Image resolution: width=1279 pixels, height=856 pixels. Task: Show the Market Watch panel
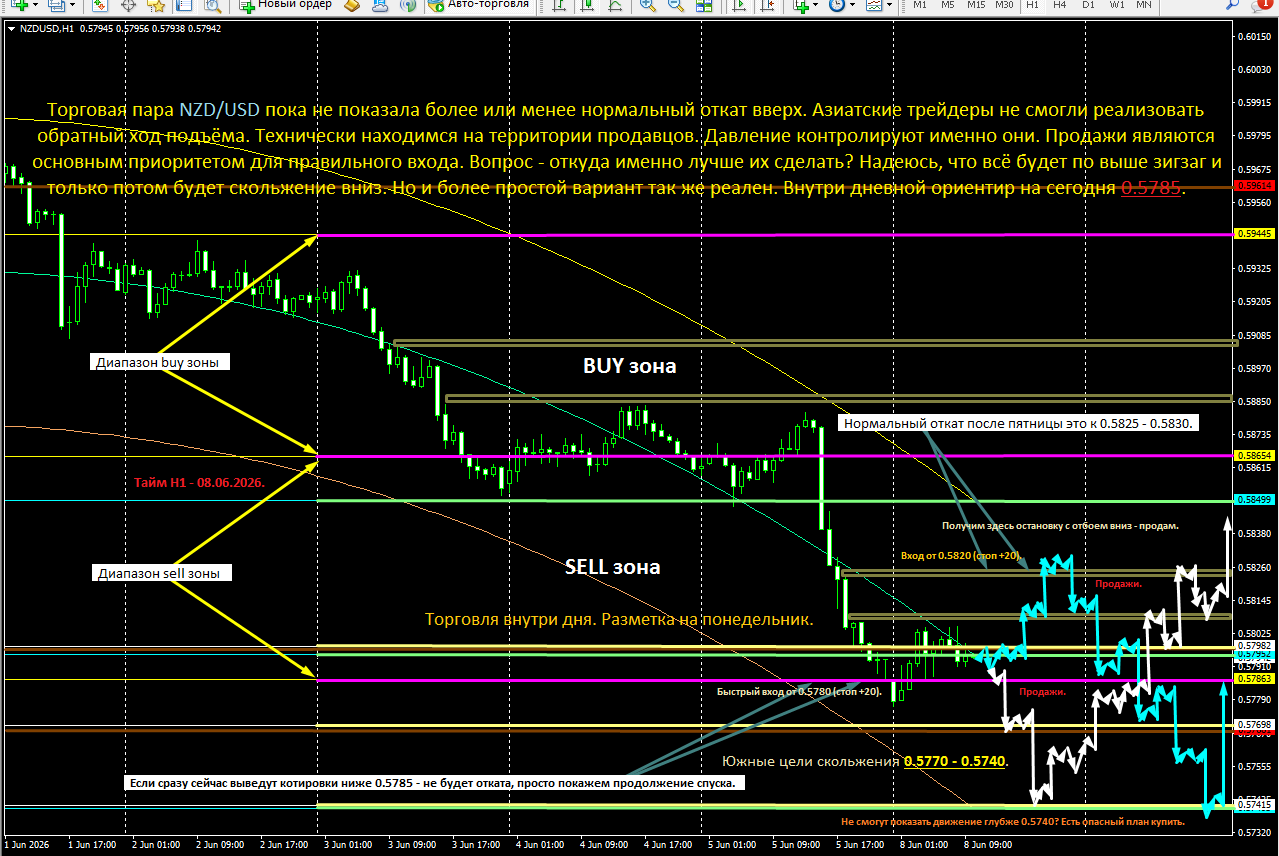[x=102, y=5]
